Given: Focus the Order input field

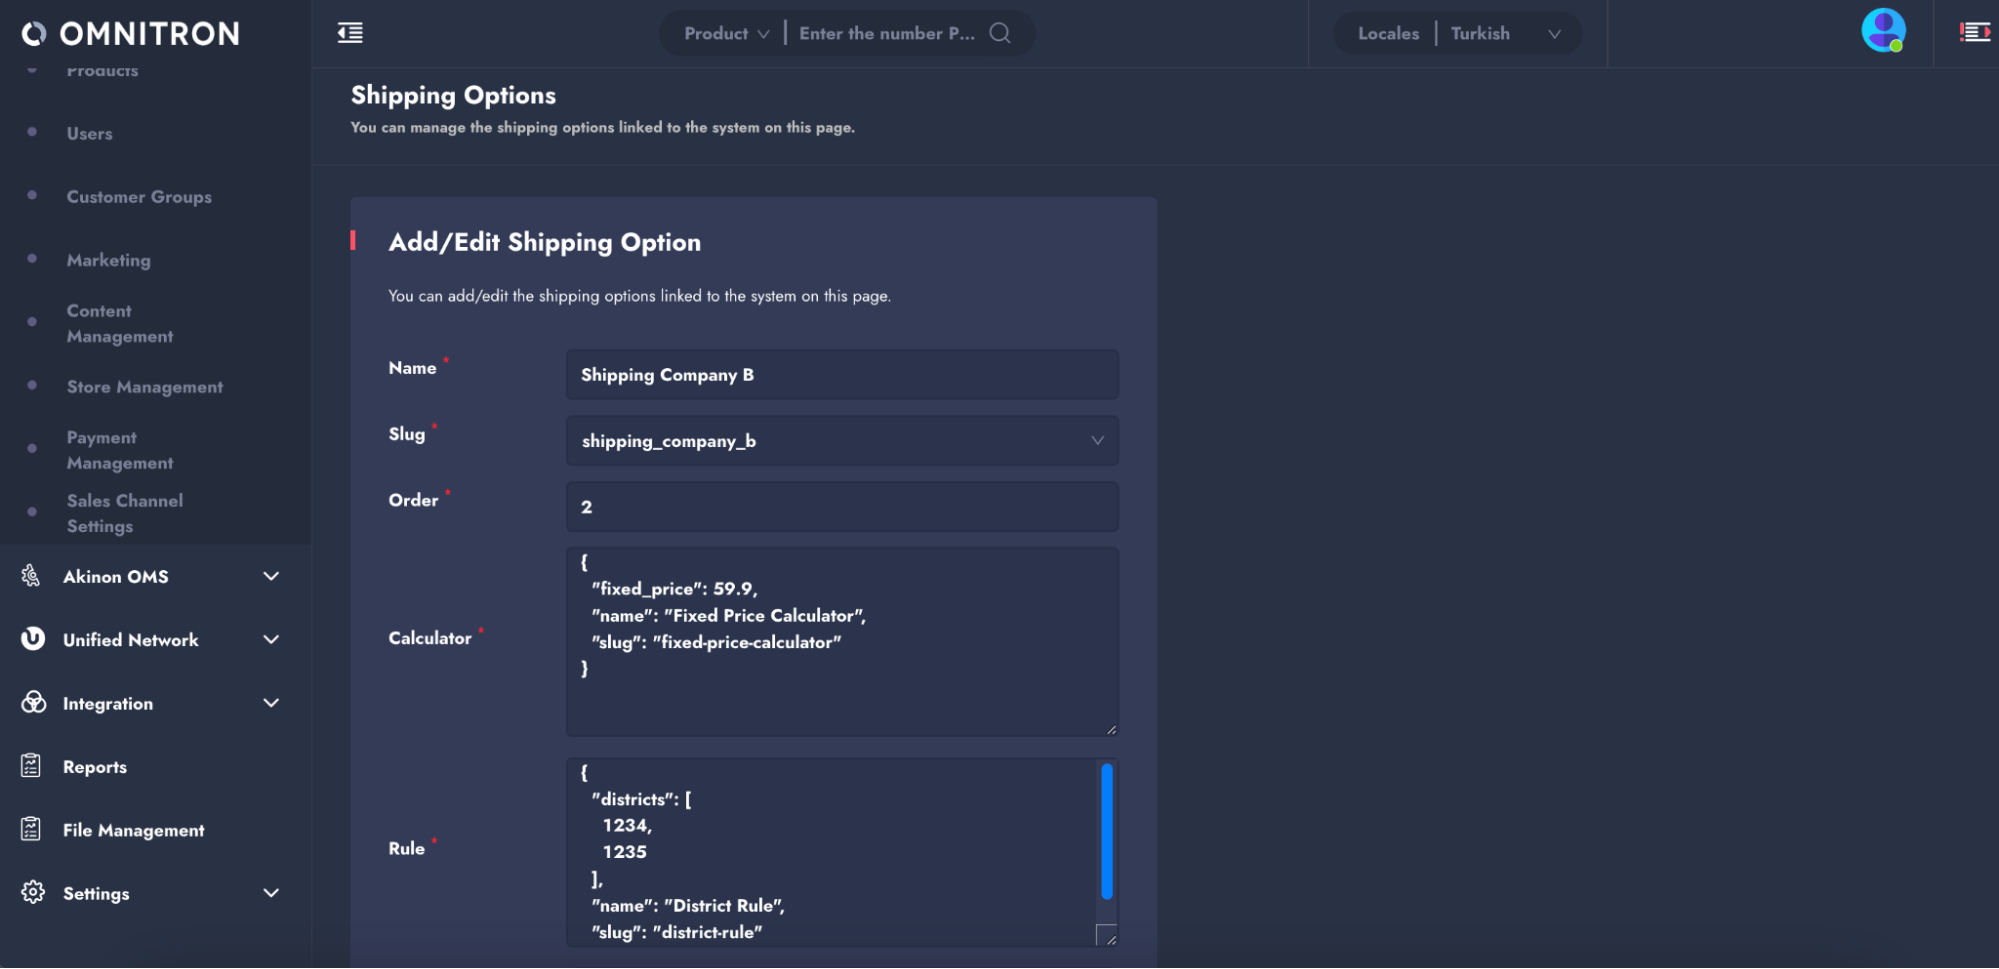Looking at the screenshot, I should [842, 507].
